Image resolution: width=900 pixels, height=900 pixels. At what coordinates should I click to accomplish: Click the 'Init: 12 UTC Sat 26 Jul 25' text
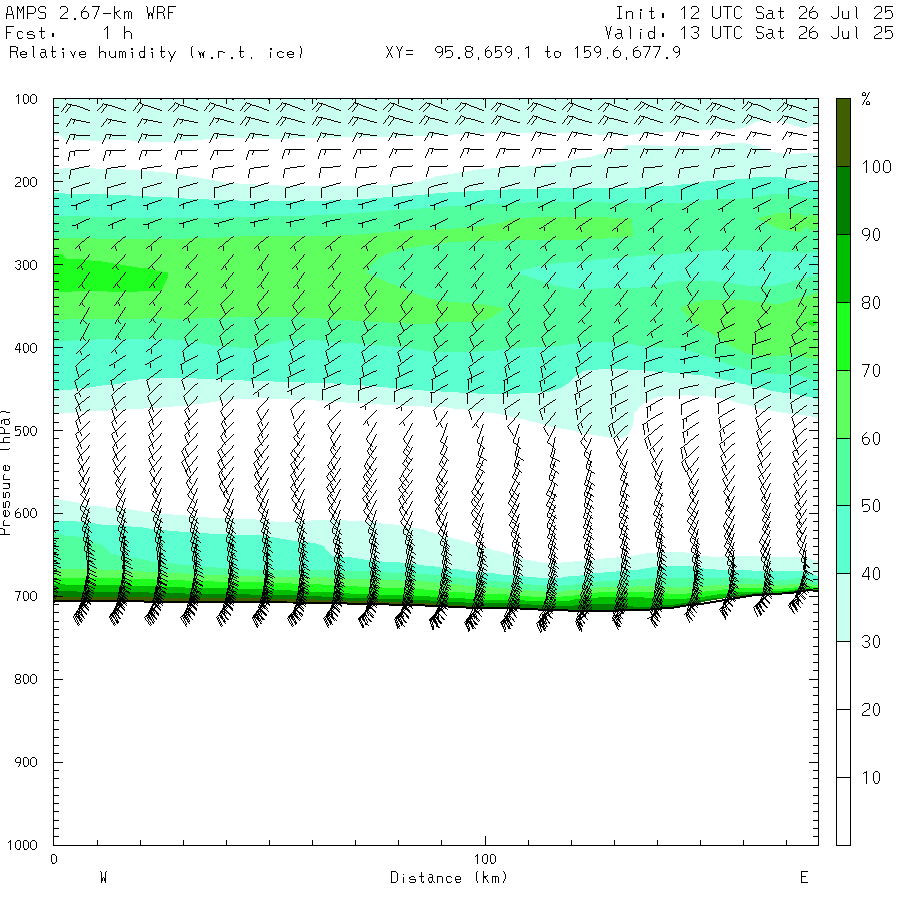click(754, 13)
